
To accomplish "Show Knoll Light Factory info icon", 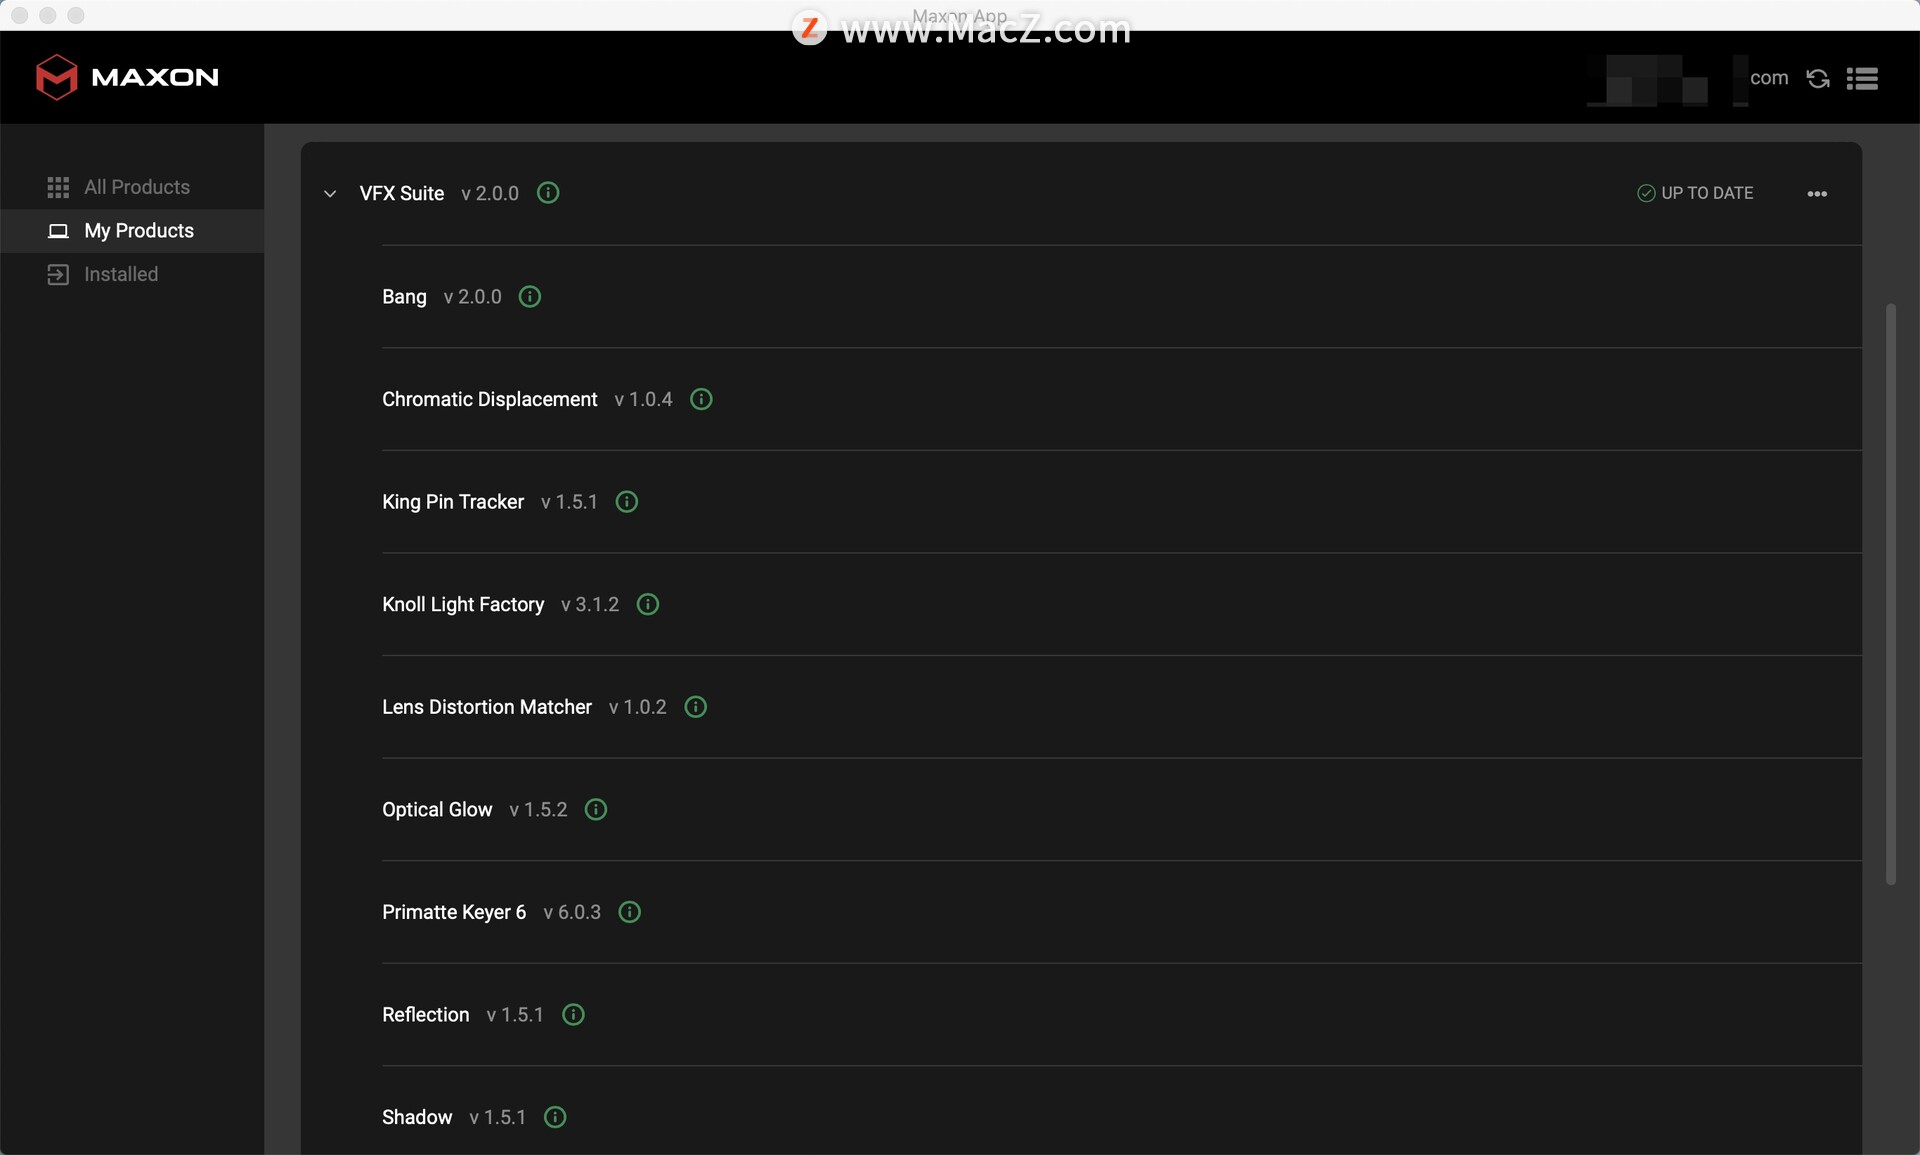I will point(648,604).
